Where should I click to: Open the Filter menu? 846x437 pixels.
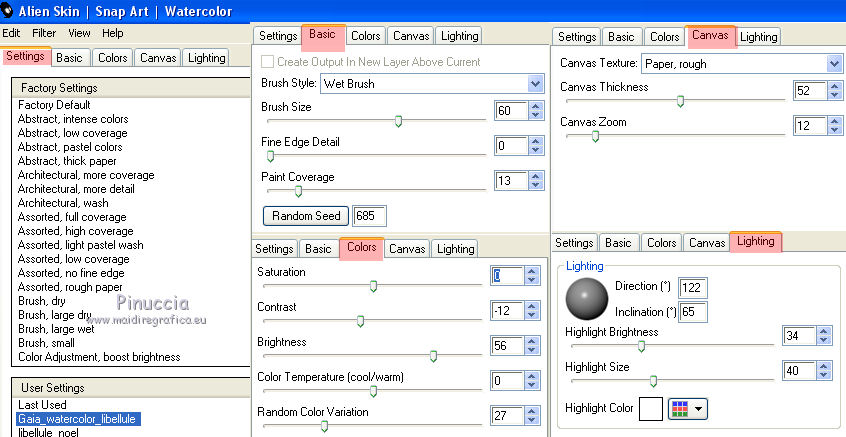(x=43, y=32)
